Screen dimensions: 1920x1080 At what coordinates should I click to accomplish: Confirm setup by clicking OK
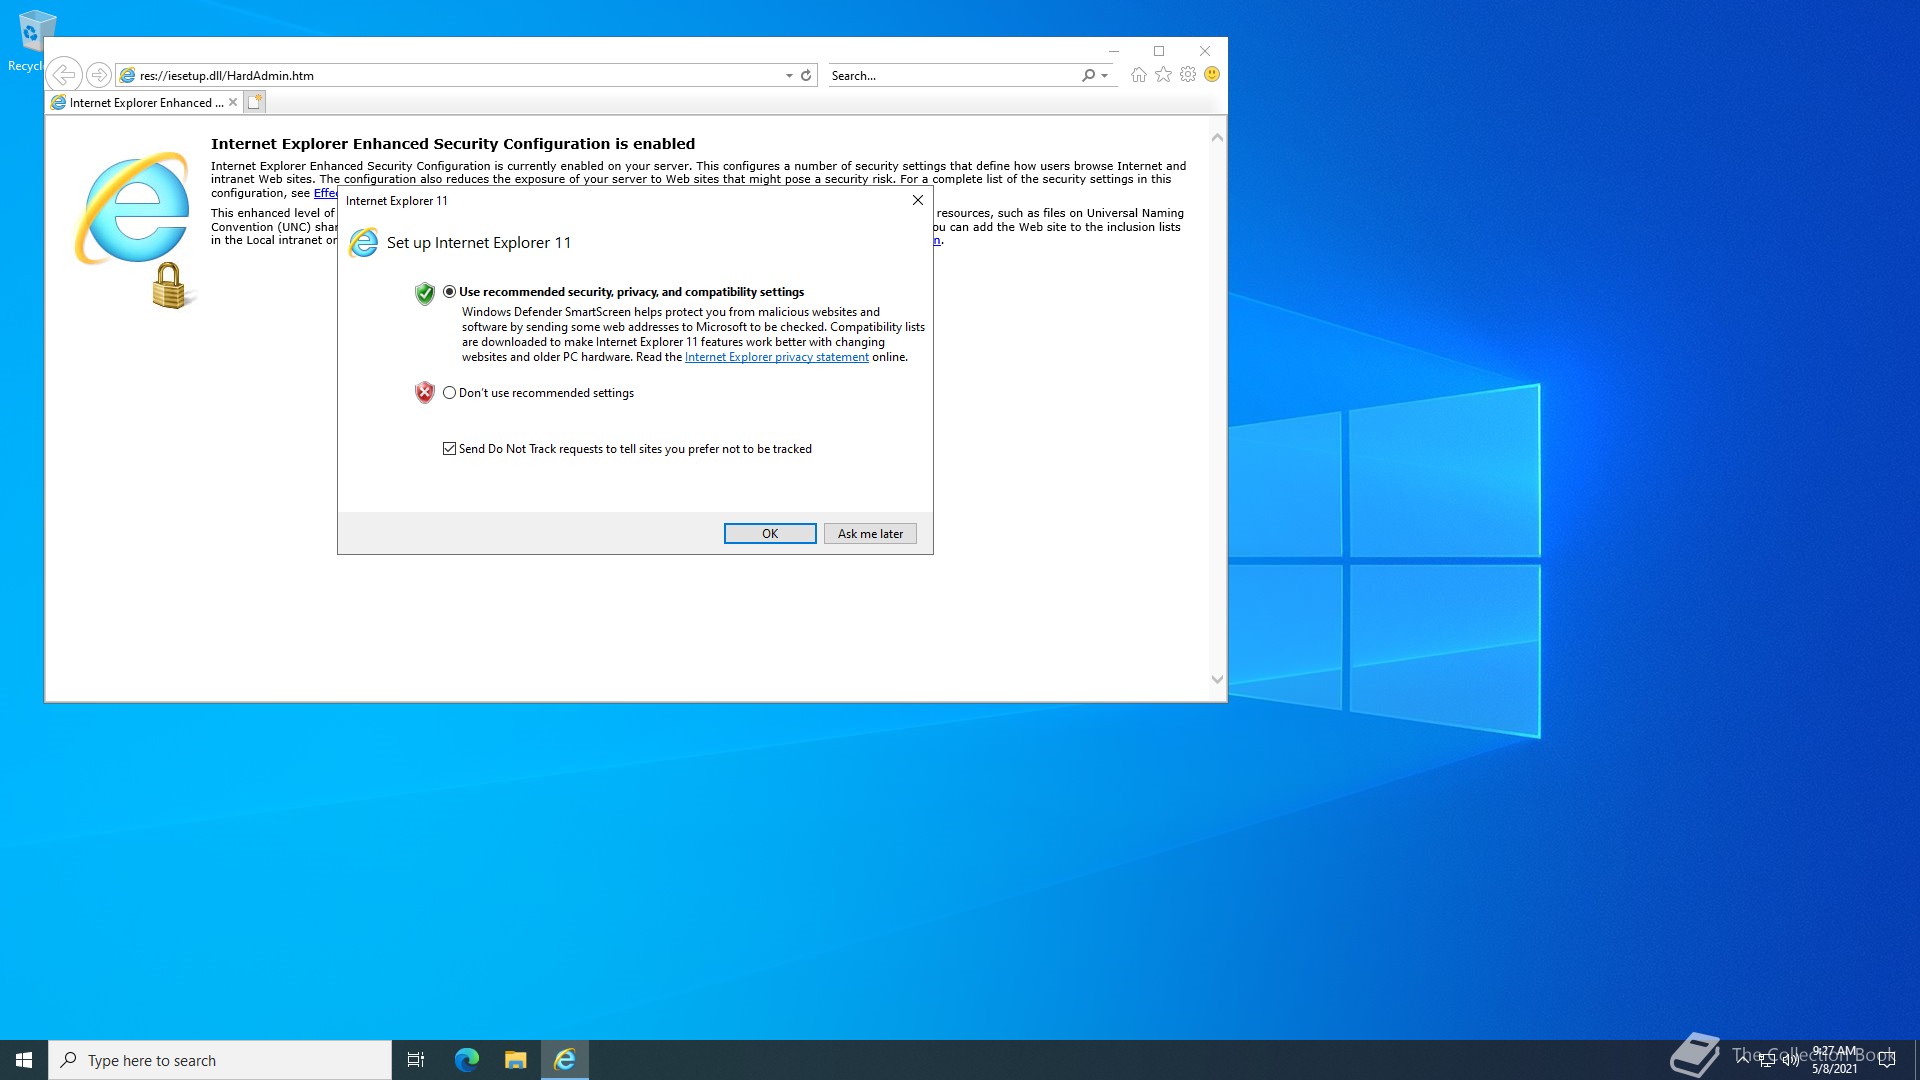(x=769, y=533)
